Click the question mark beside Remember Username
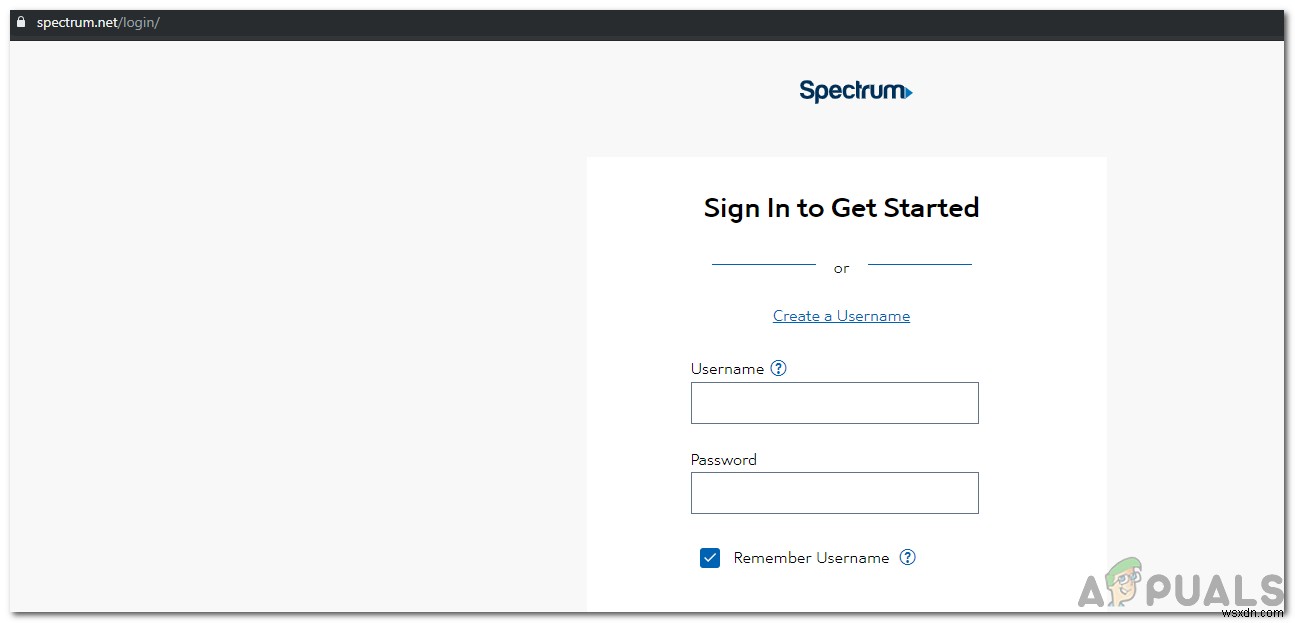The image size is (1295, 623). tap(907, 557)
